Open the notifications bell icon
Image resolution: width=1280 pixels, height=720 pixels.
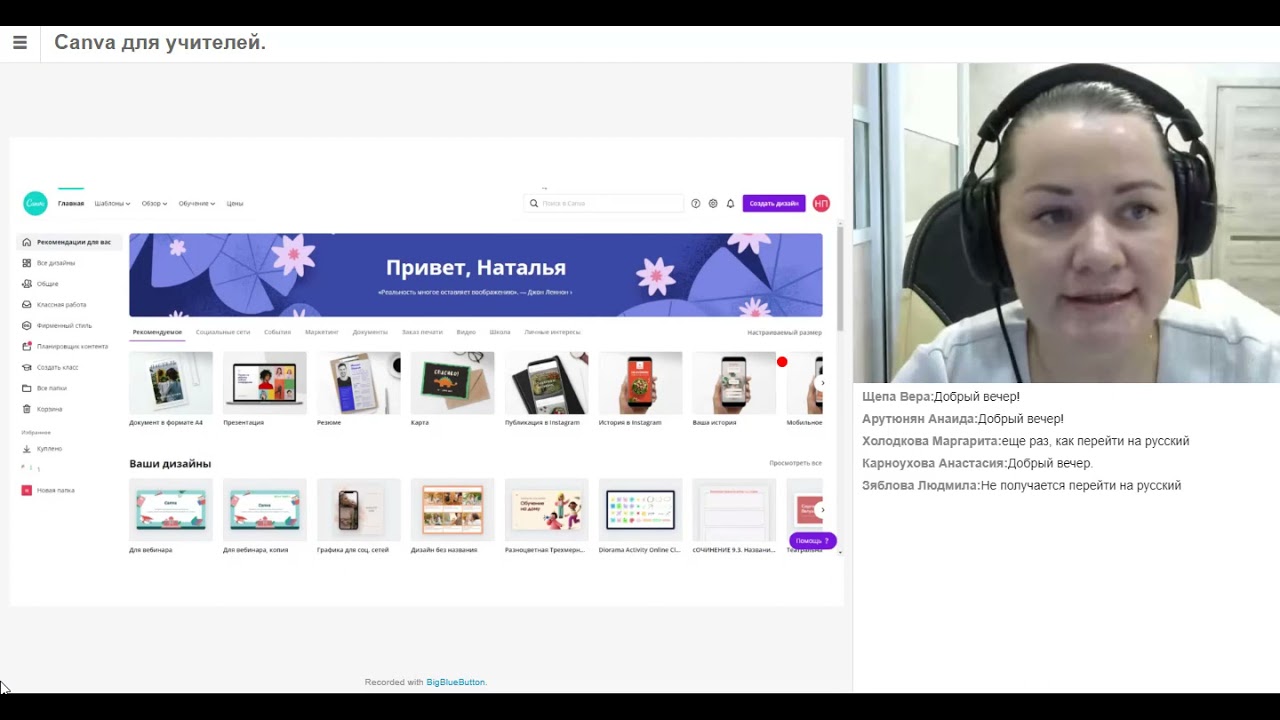click(730, 203)
